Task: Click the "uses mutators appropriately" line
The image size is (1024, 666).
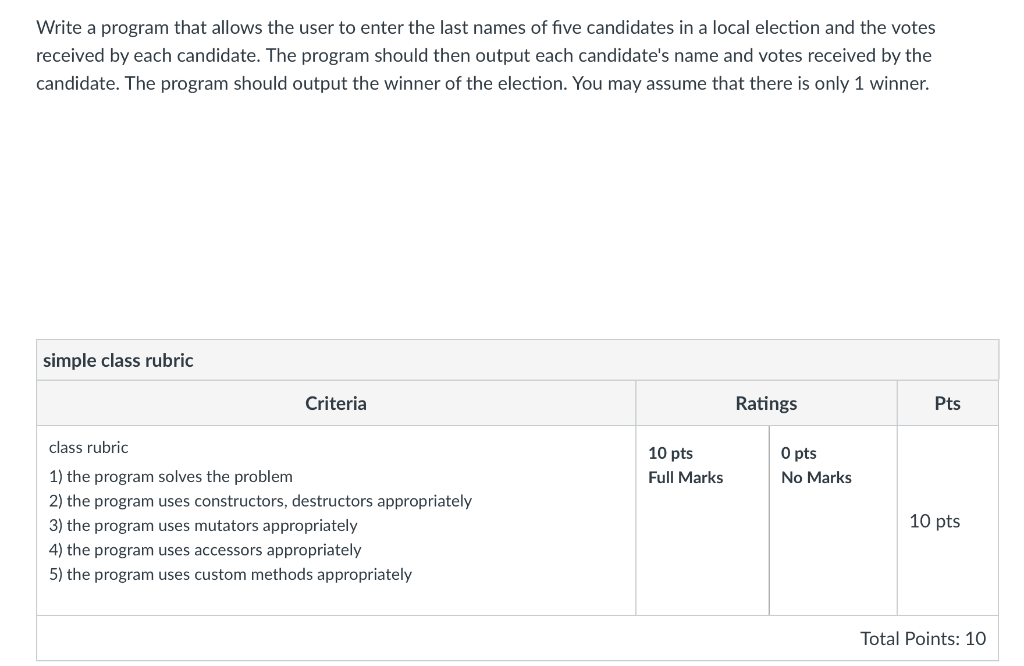Action: (x=203, y=525)
